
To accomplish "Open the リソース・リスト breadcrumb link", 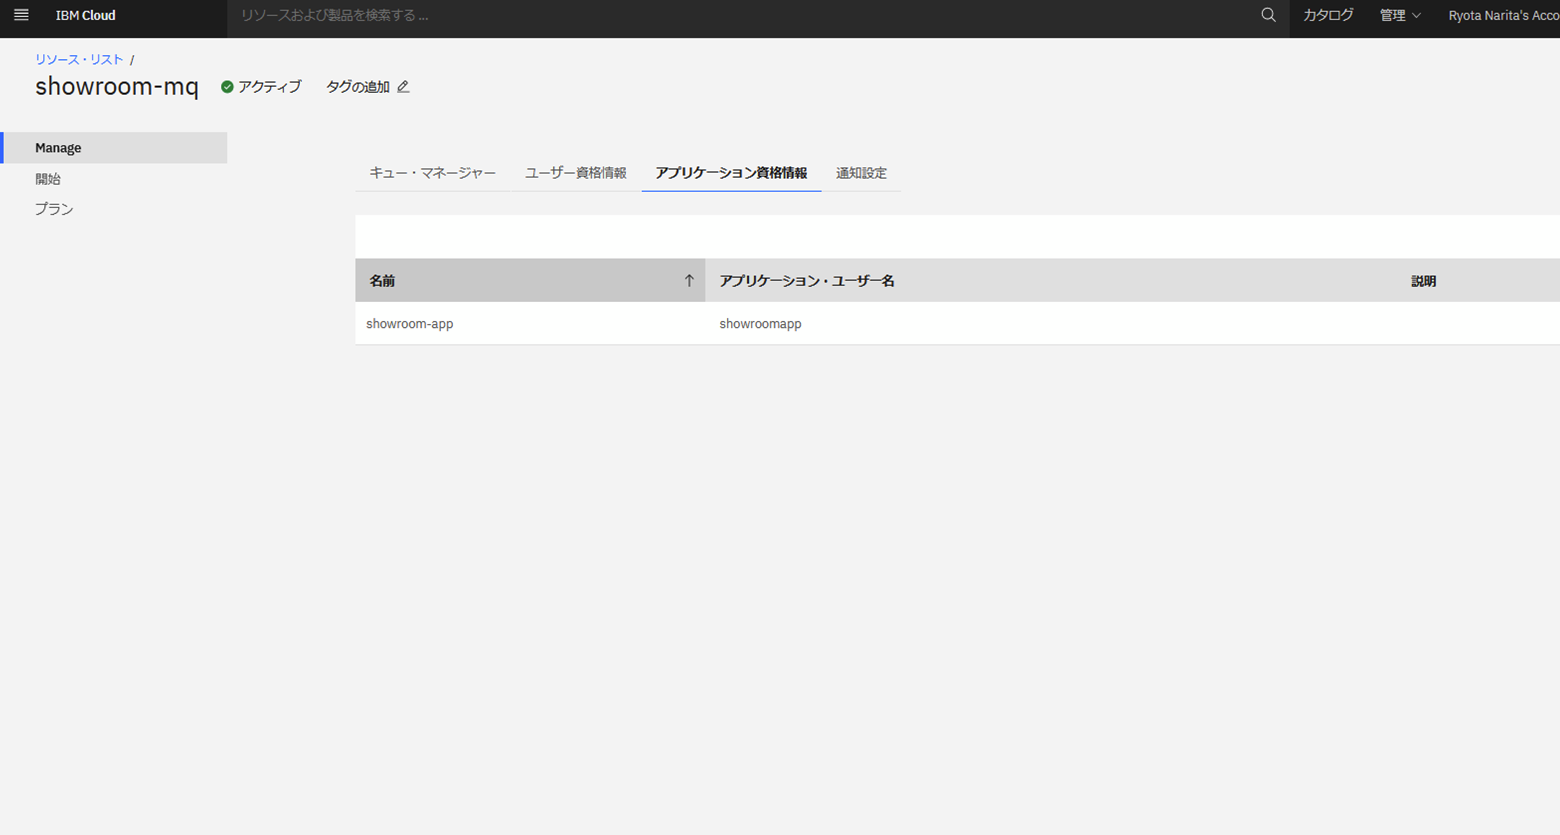I will click(x=79, y=60).
